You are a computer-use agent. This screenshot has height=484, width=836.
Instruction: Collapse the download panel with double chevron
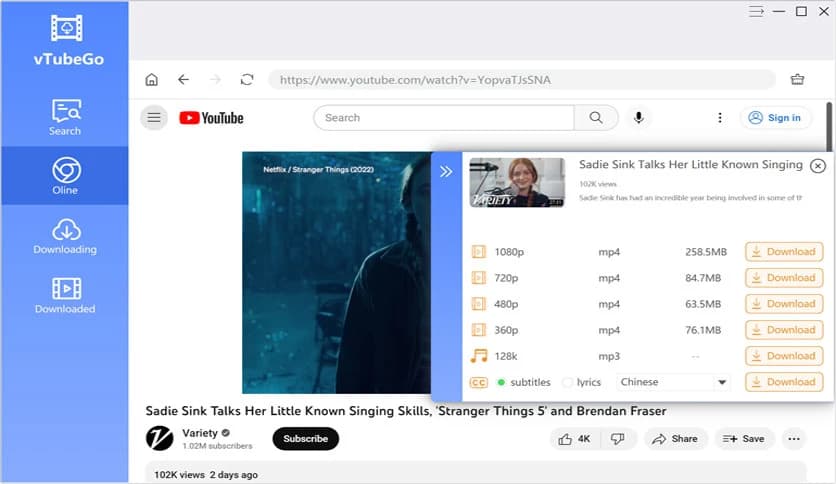point(446,171)
